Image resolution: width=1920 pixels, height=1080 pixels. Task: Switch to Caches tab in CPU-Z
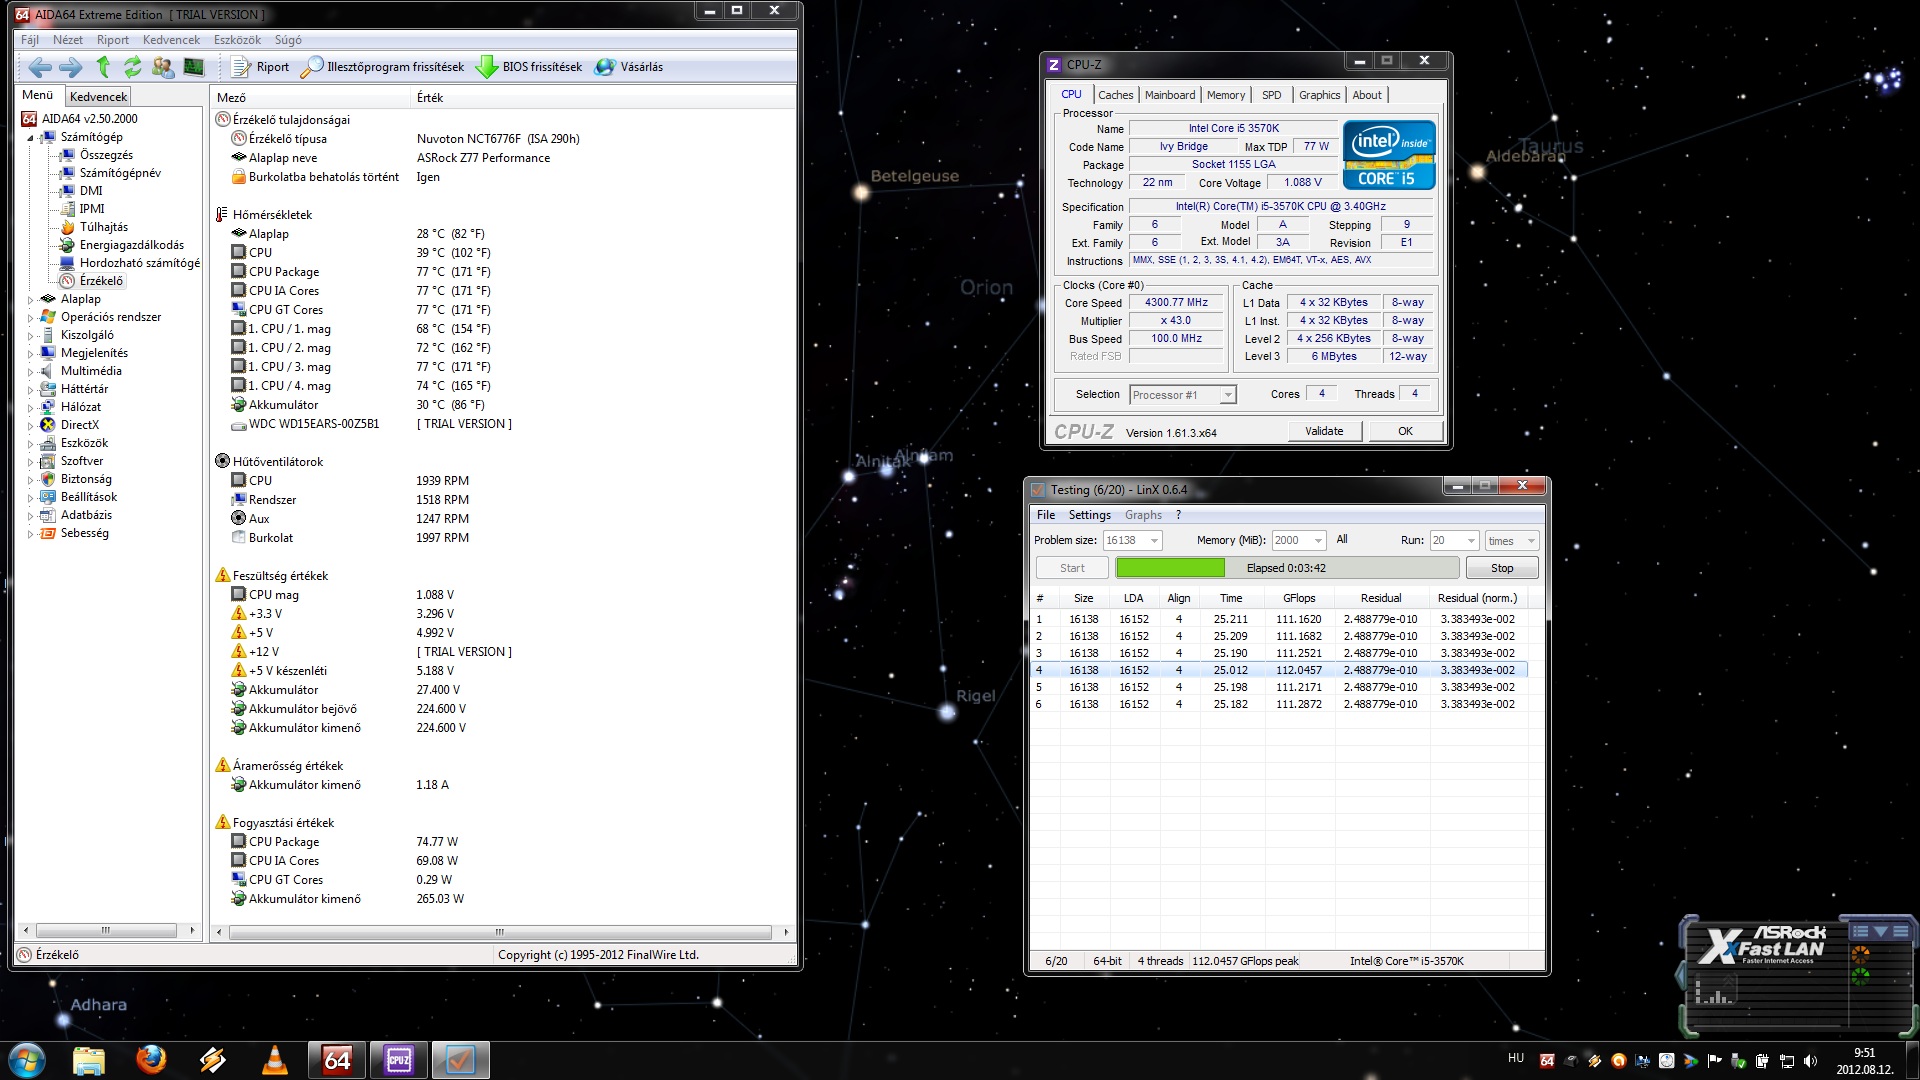pyautogui.click(x=1115, y=95)
